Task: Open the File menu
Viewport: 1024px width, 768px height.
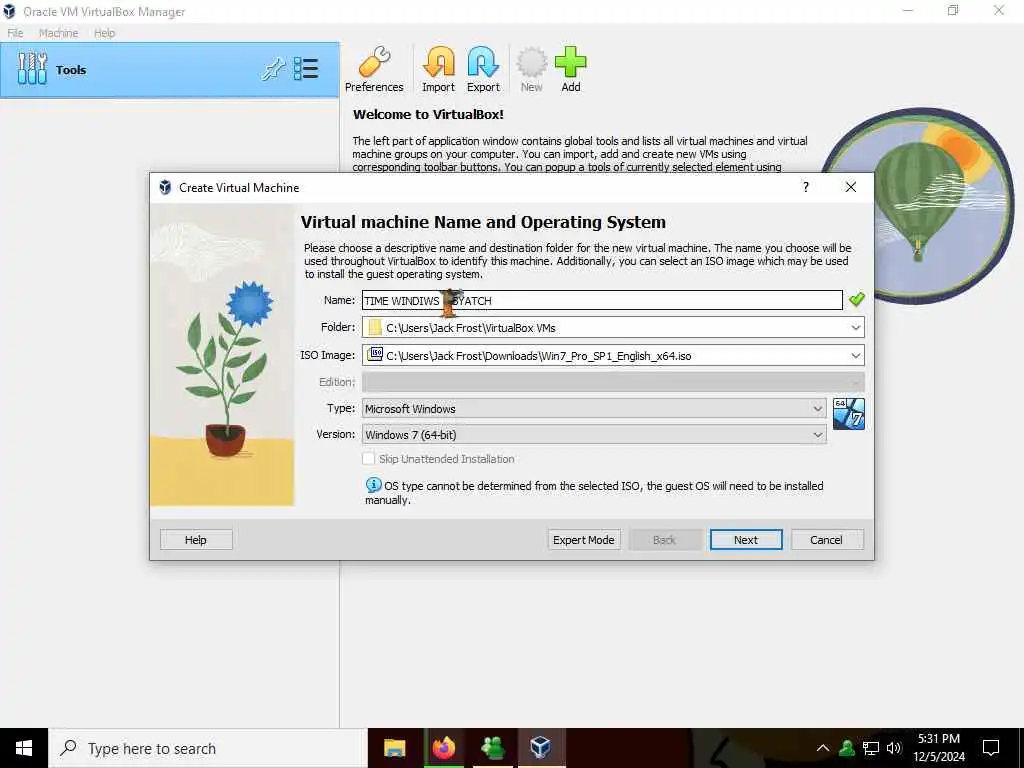Action: [x=15, y=33]
